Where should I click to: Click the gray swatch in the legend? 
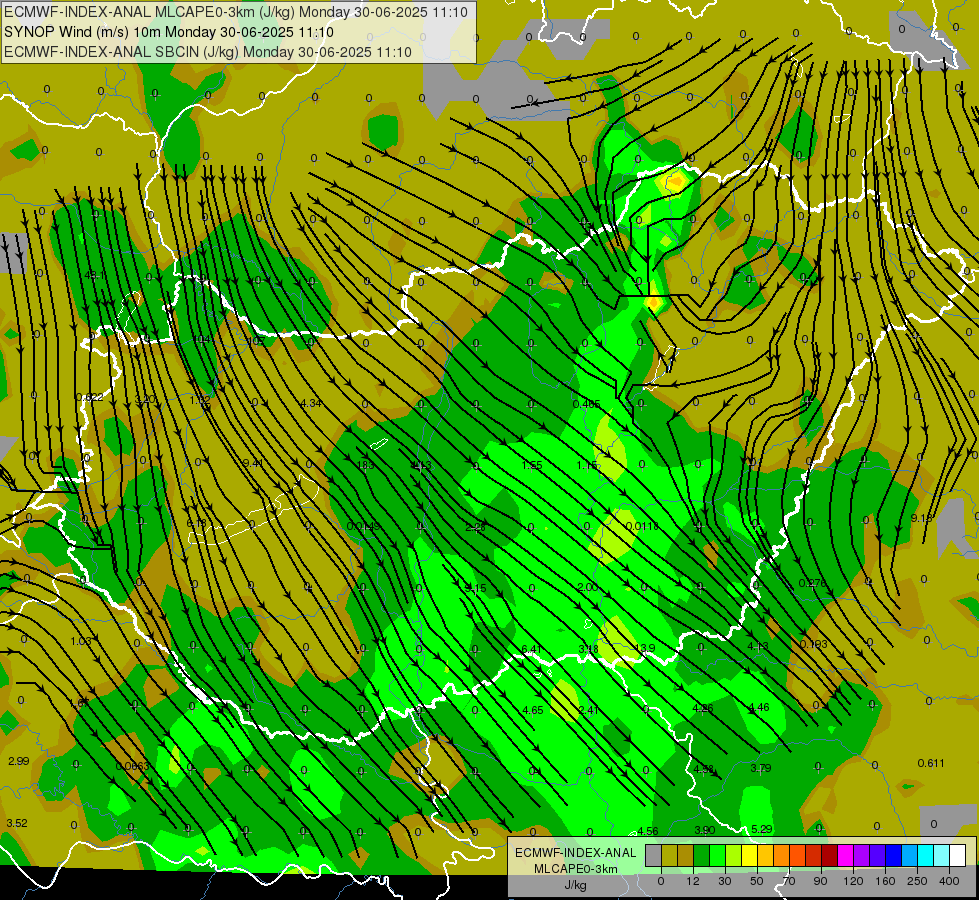(x=653, y=855)
